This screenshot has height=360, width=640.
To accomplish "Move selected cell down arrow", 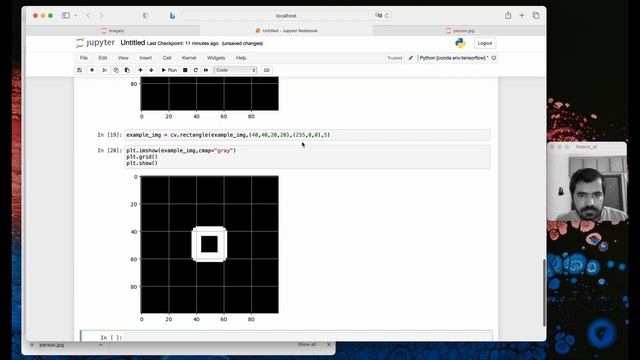I will [x=151, y=70].
